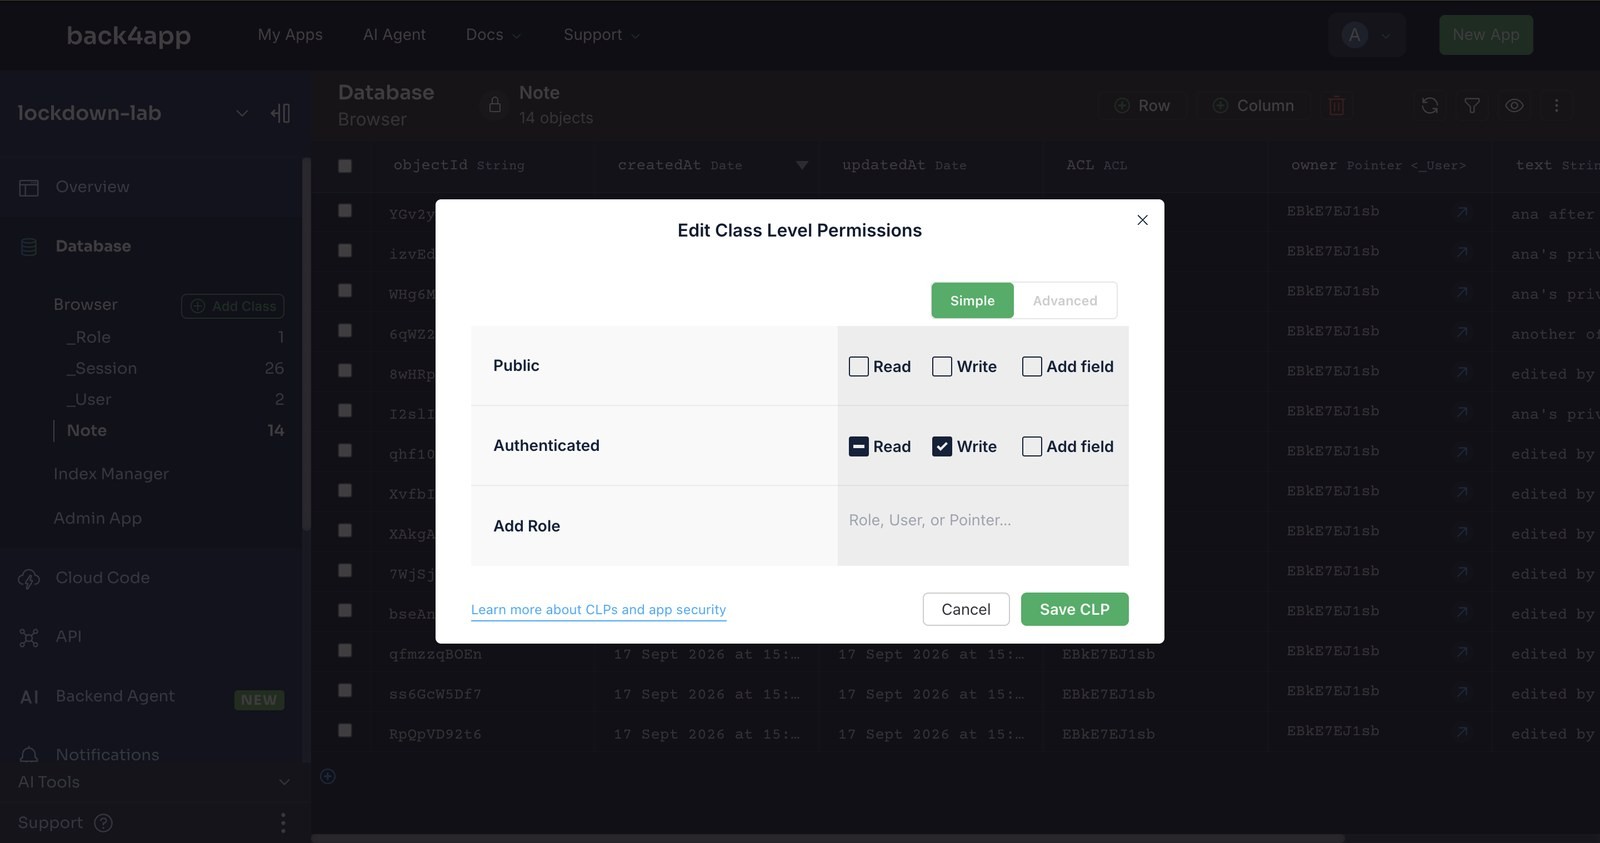Enable Authenticated Add field permission

1032,447
